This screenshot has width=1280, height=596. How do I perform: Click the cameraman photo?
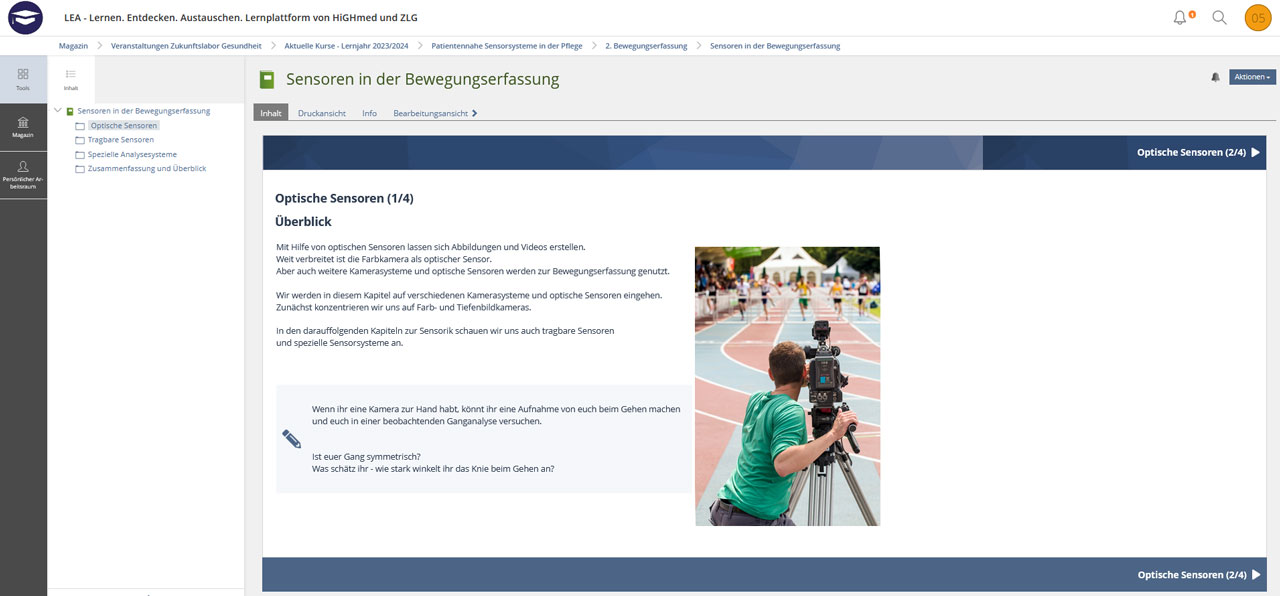coord(787,386)
